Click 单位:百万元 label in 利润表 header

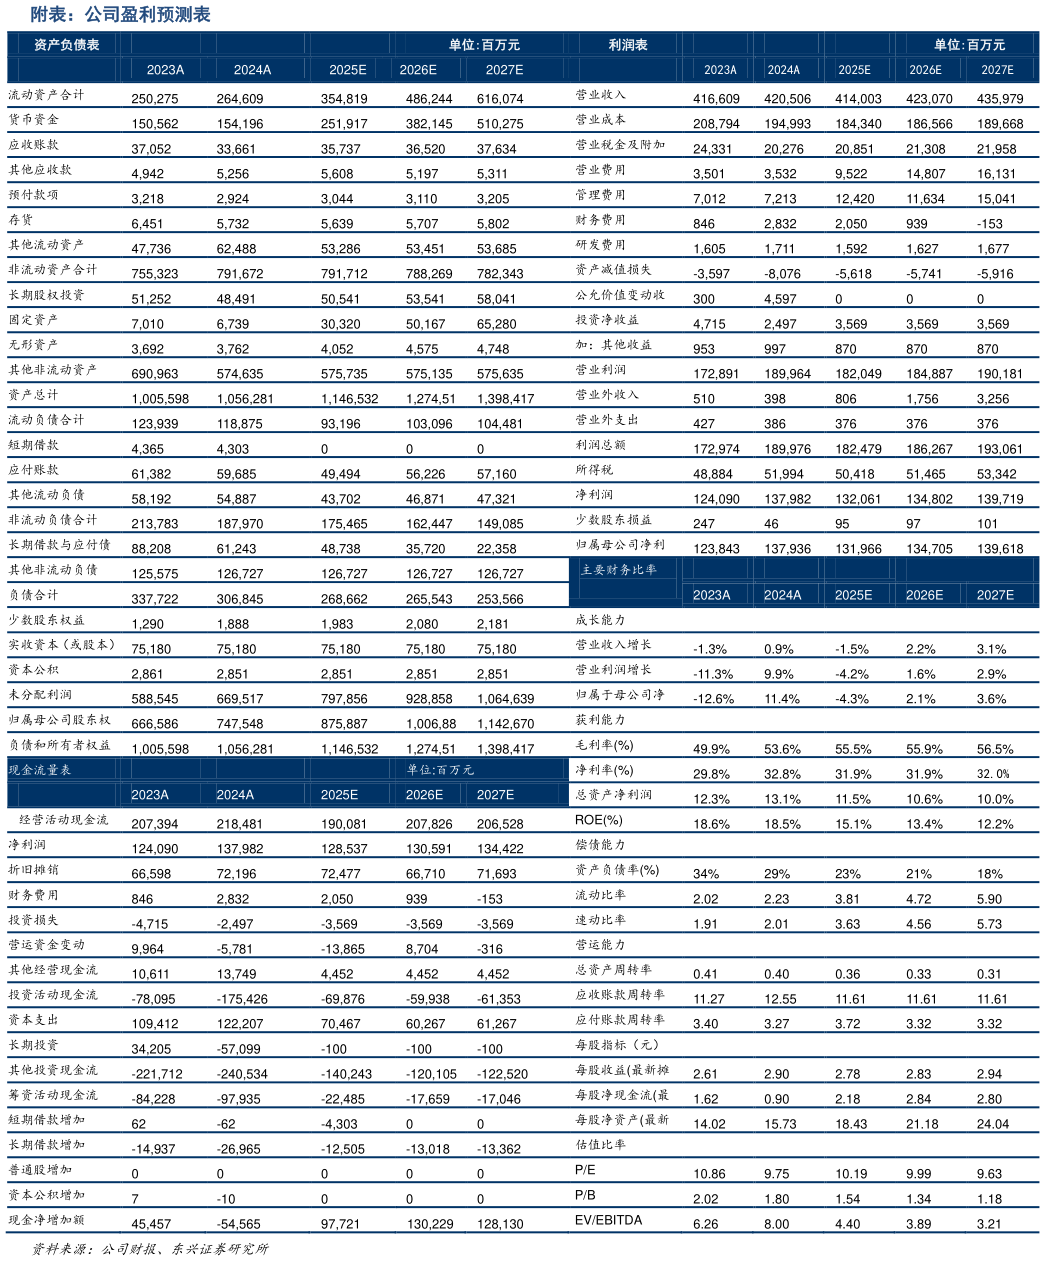pyautogui.click(x=969, y=45)
